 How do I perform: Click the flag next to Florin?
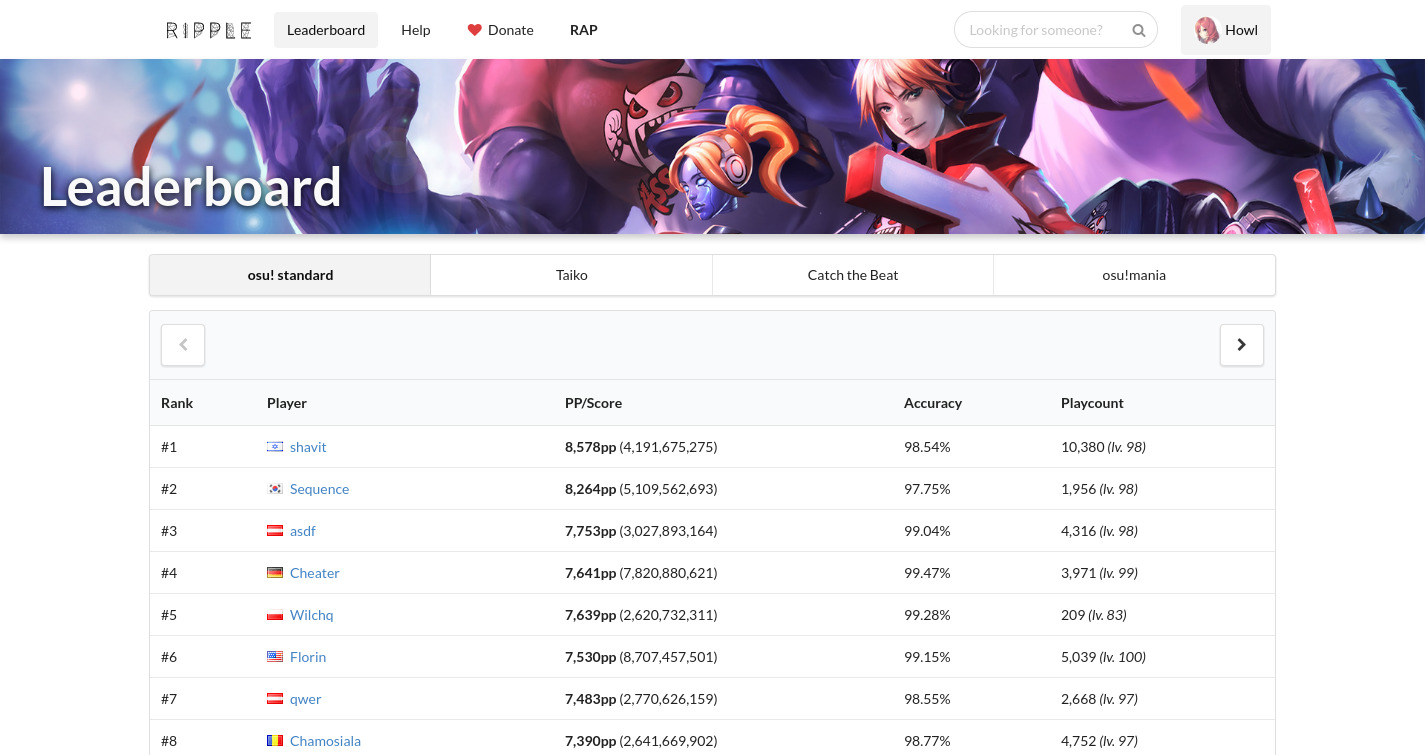275,657
